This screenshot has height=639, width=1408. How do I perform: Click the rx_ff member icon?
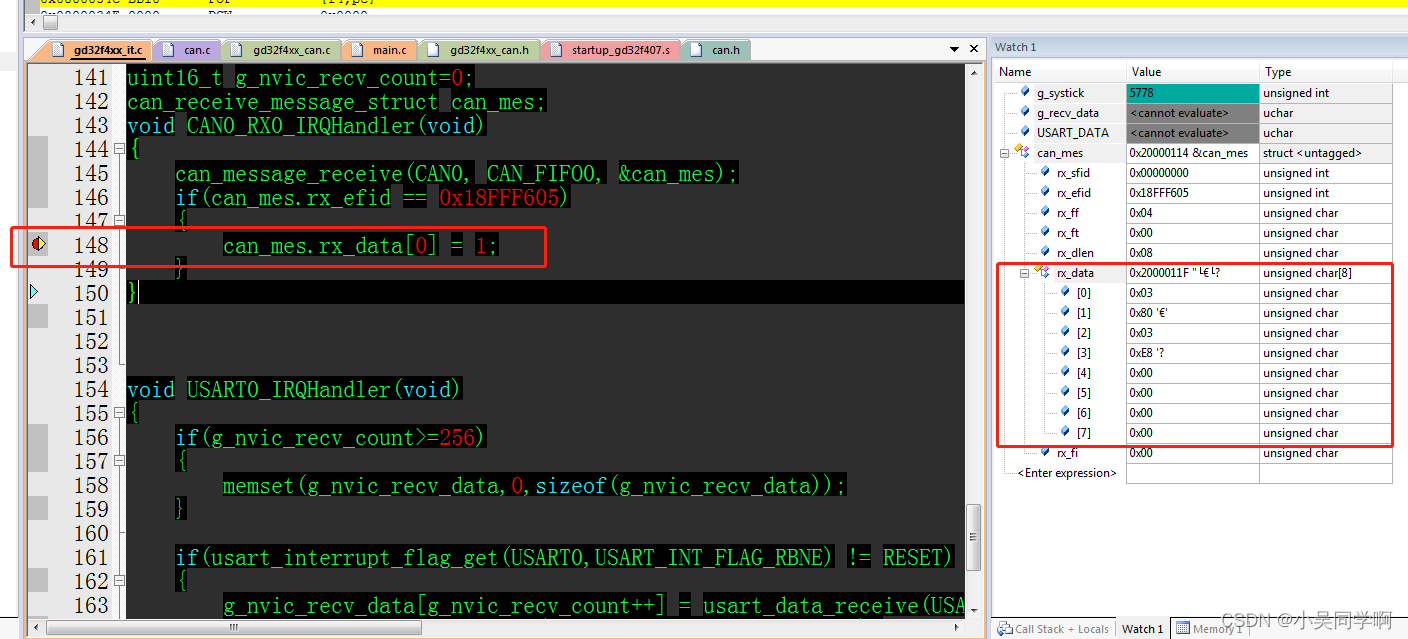1045,212
